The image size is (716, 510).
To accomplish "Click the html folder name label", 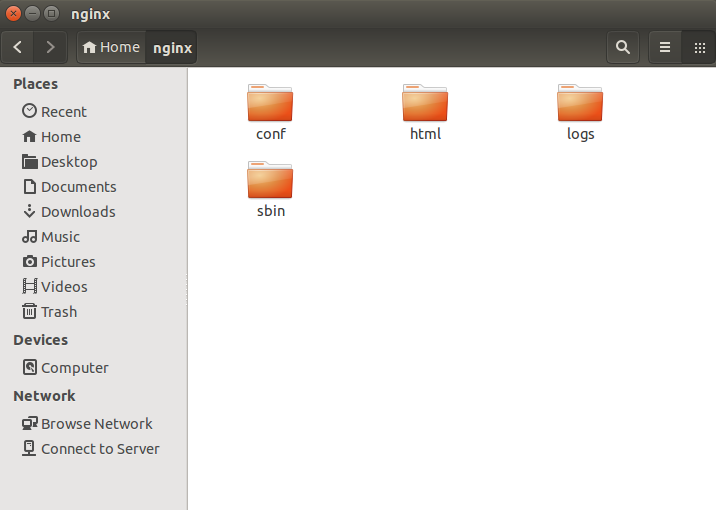I will pos(425,134).
